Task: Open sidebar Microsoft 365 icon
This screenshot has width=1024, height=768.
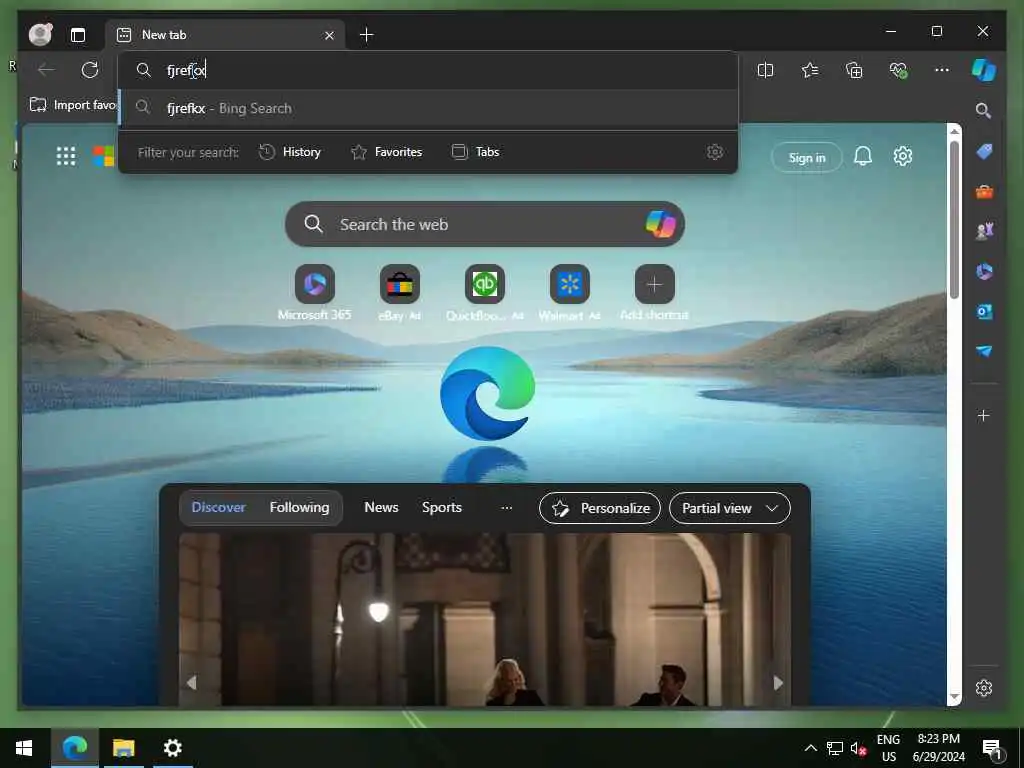Action: 984,272
